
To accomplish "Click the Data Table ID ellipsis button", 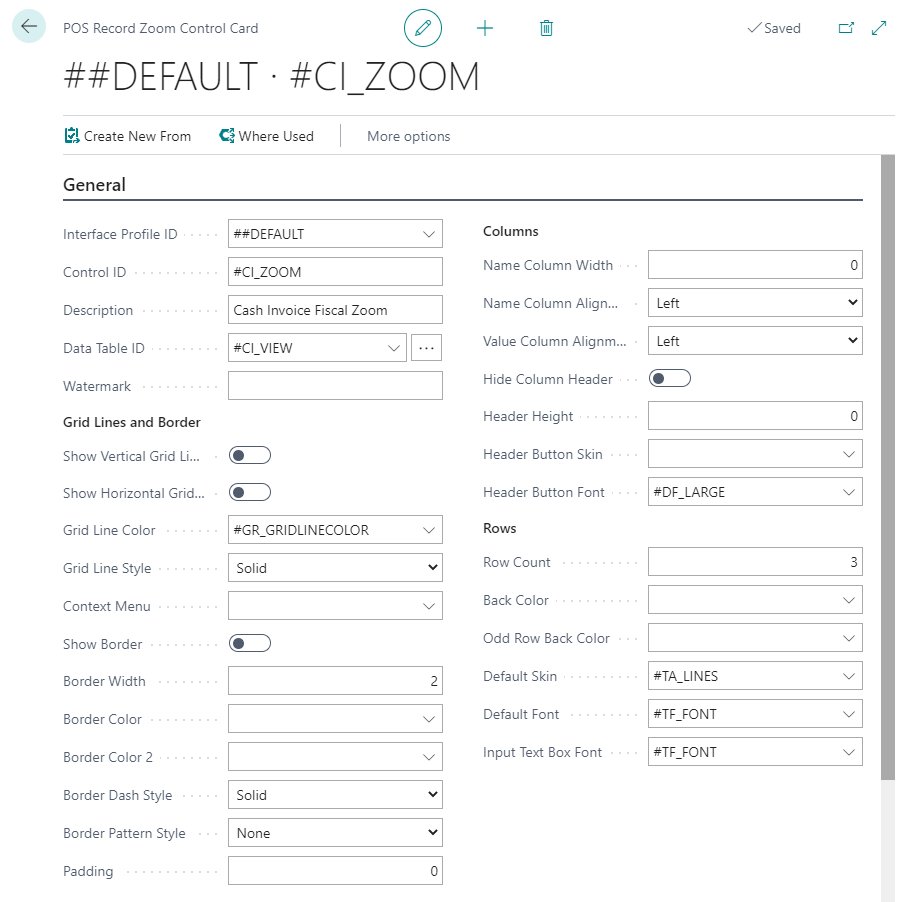I will click(426, 348).
